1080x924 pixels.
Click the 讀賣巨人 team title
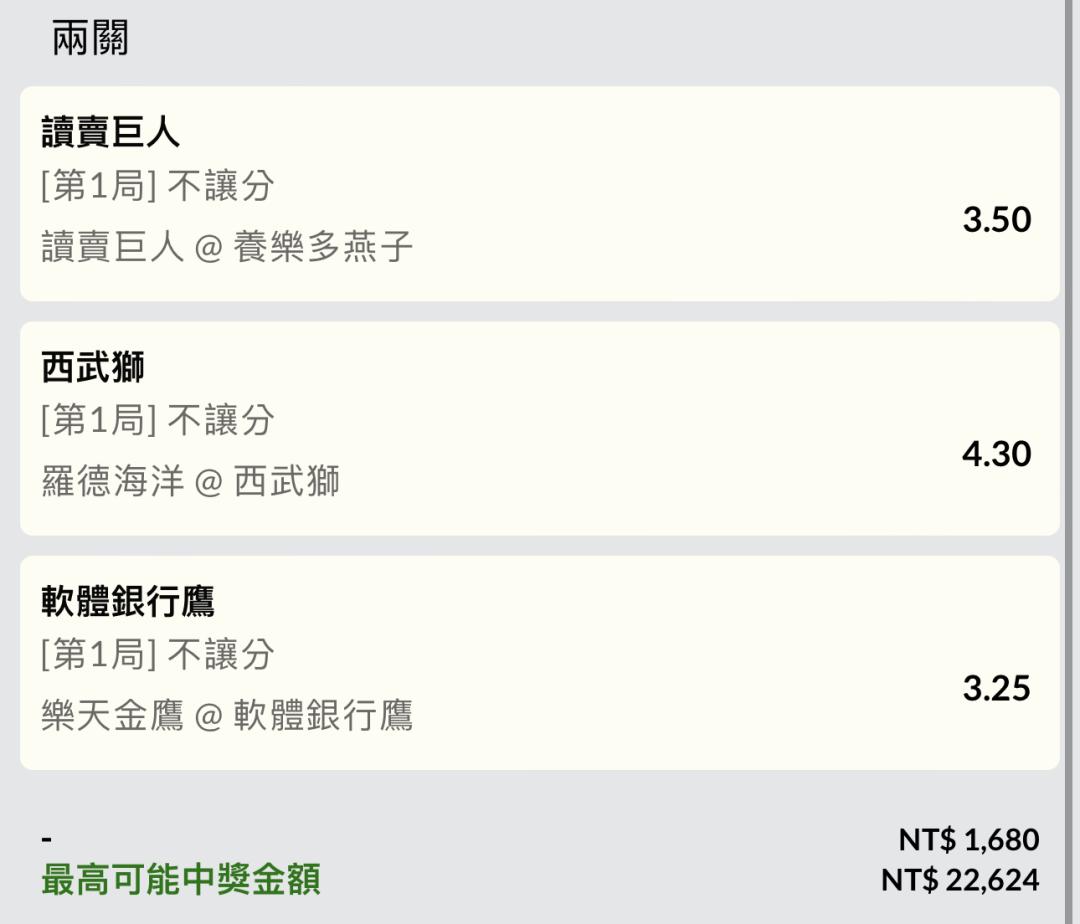point(110,132)
